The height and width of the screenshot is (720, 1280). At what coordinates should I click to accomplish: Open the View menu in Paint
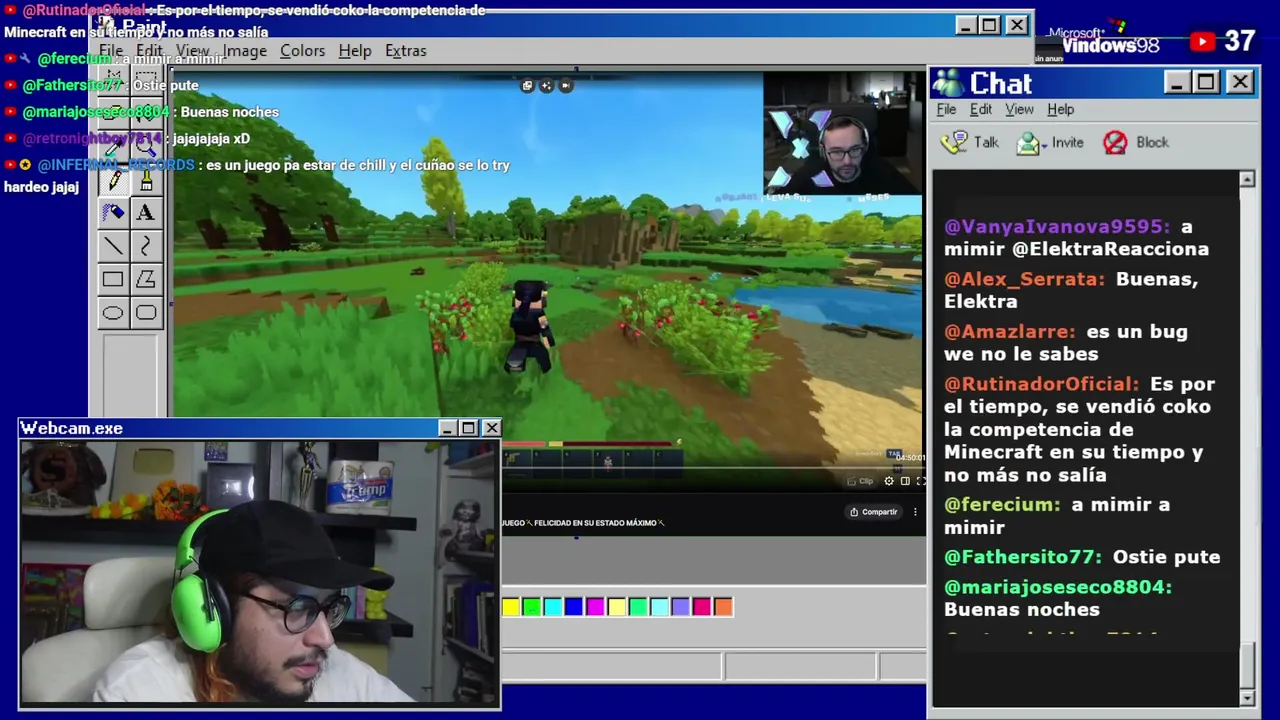tap(193, 50)
